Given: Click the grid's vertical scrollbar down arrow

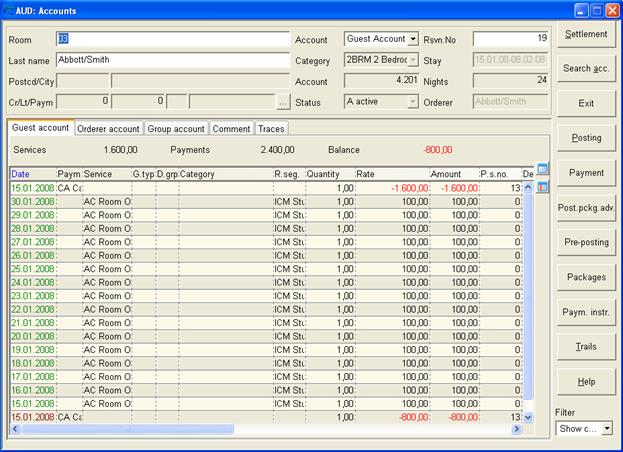Looking at the screenshot, I should pyautogui.click(x=528, y=417).
